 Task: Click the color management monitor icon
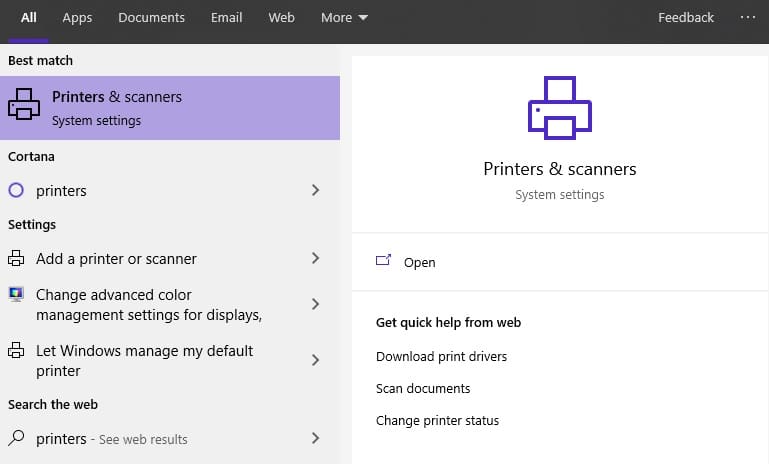pos(16,294)
